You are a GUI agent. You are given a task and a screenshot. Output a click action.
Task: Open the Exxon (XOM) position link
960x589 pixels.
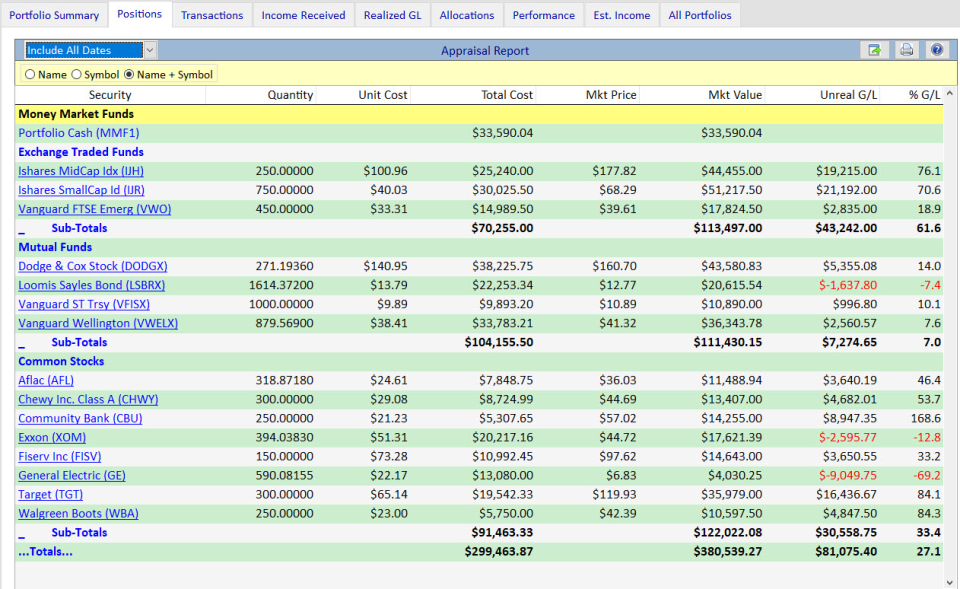tap(51, 437)
